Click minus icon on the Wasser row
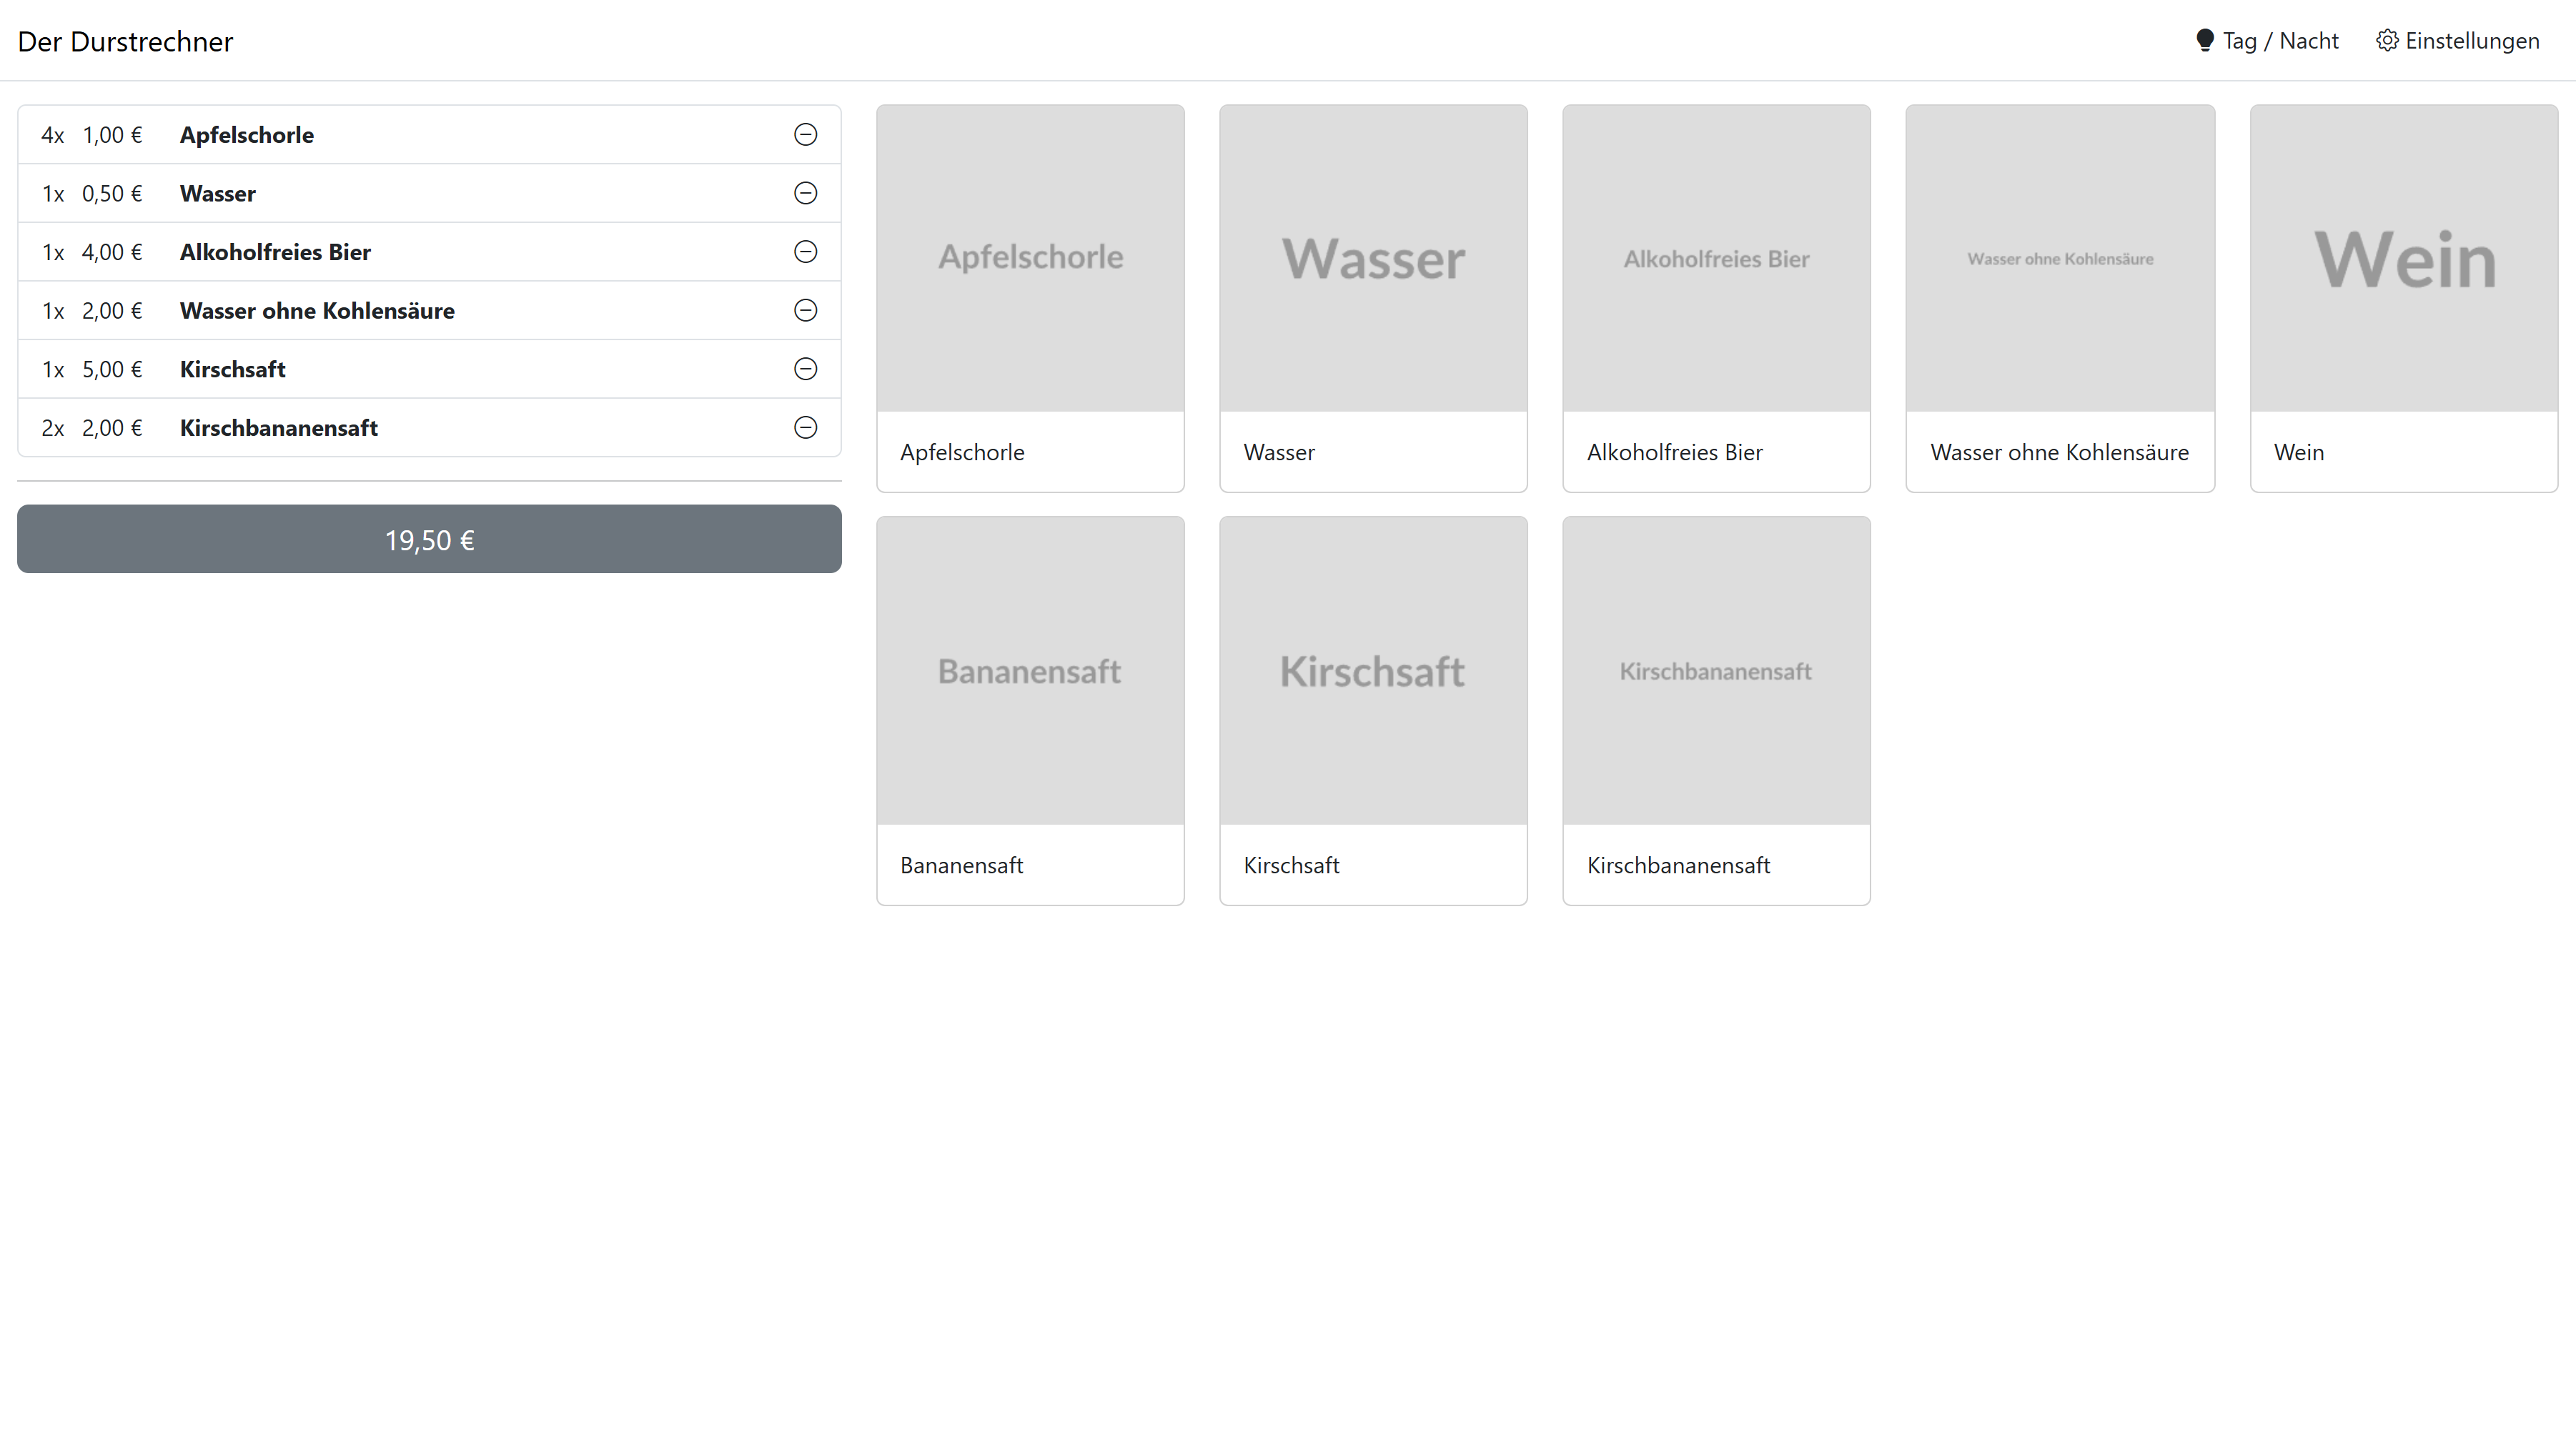The height and width of the screenshot is (1435, 2576). (805, 193)
